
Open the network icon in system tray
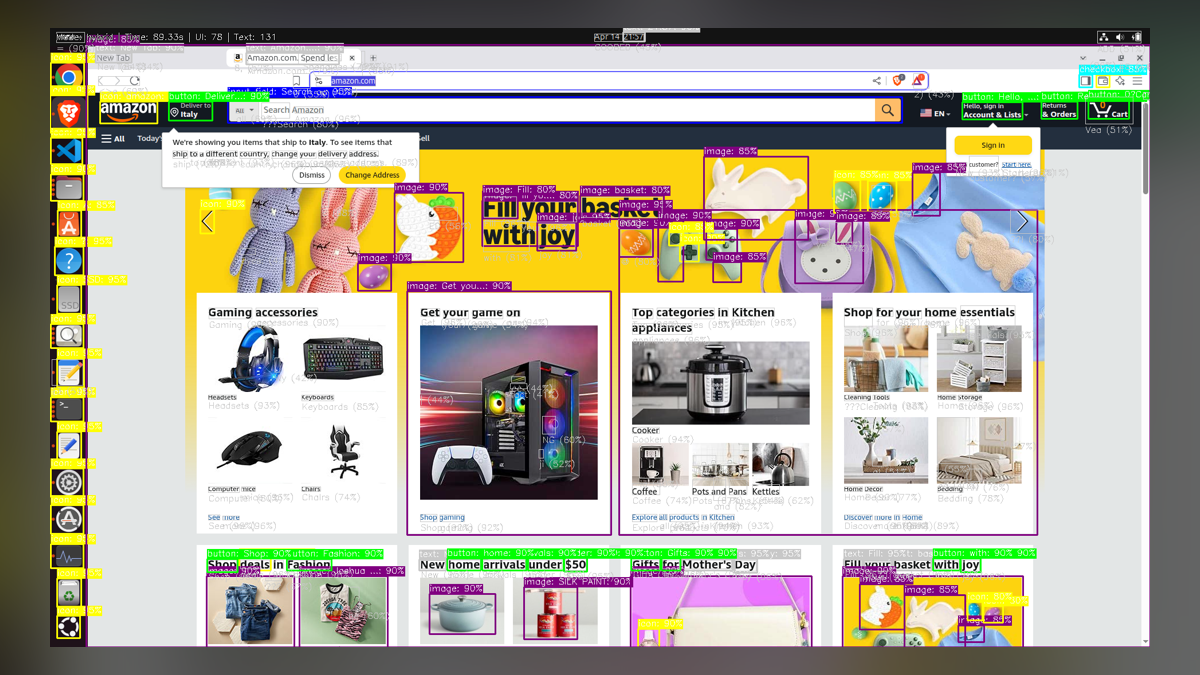coord(1103,37)
